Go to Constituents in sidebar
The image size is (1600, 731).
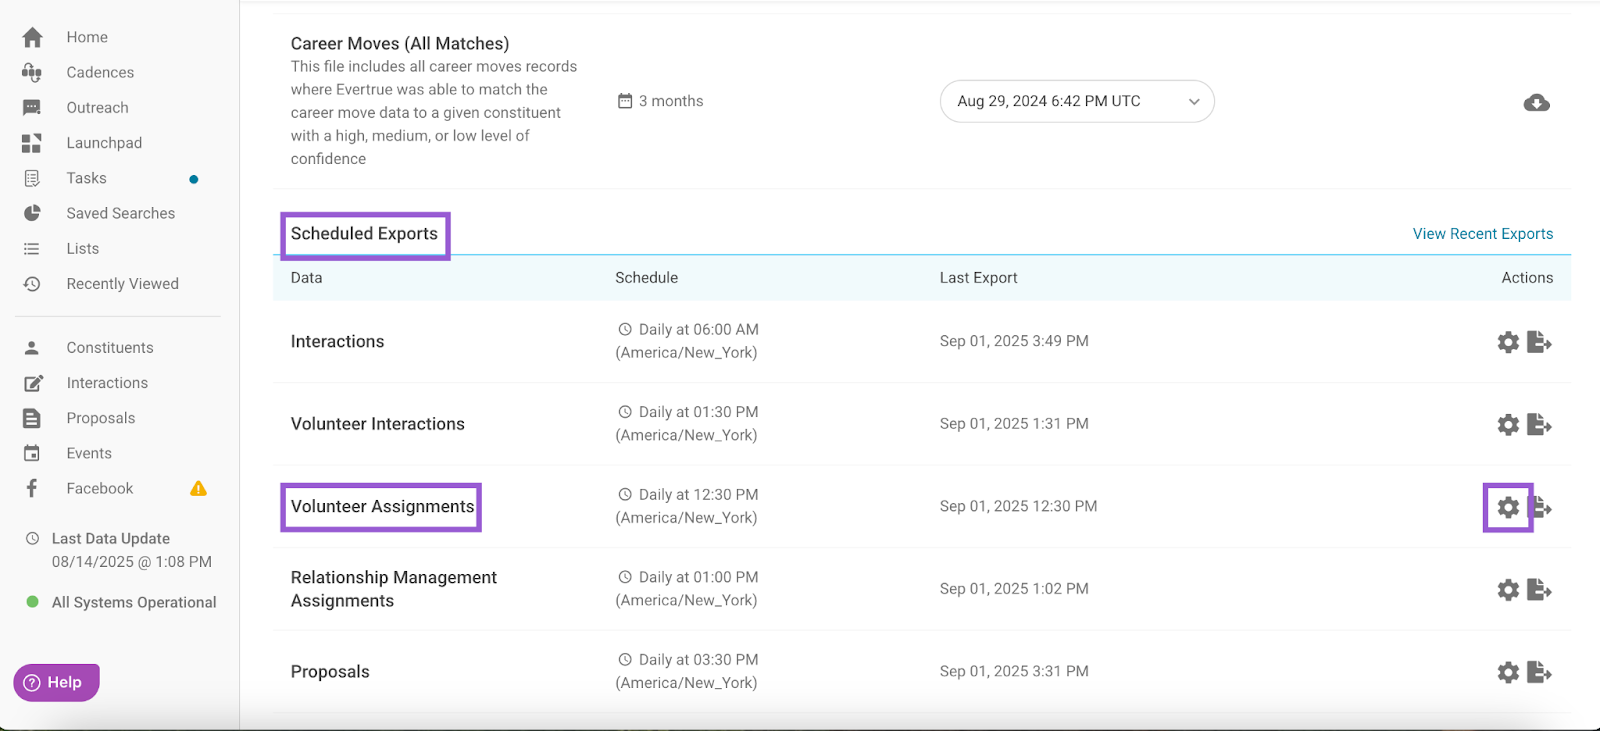(x=110, y=348)
